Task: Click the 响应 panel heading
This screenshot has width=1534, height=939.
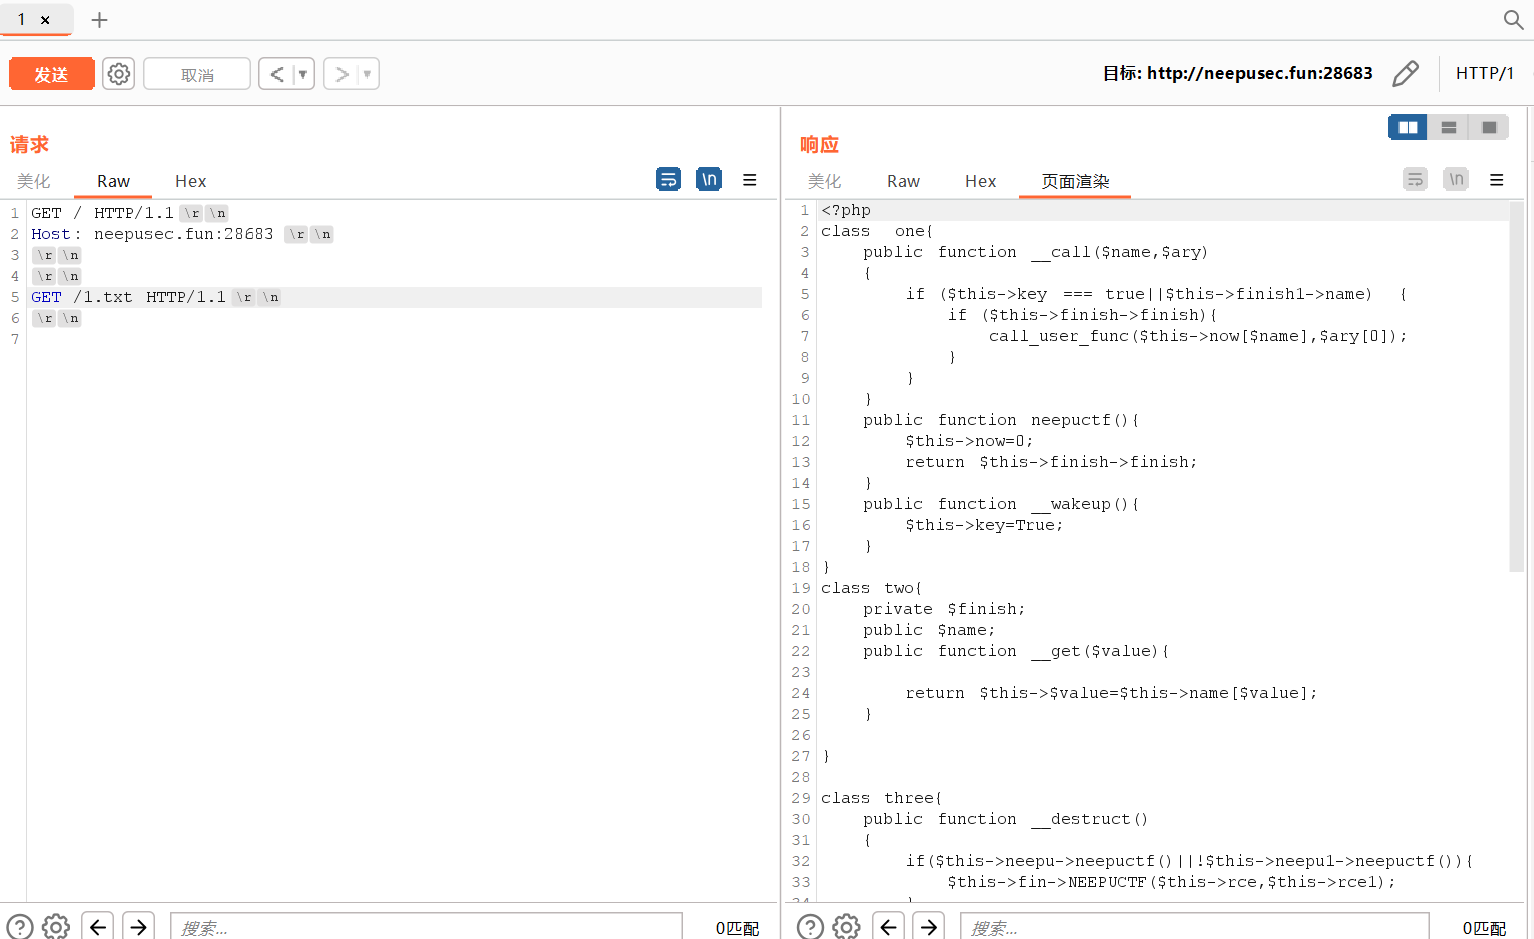Action: coord(819,145)
